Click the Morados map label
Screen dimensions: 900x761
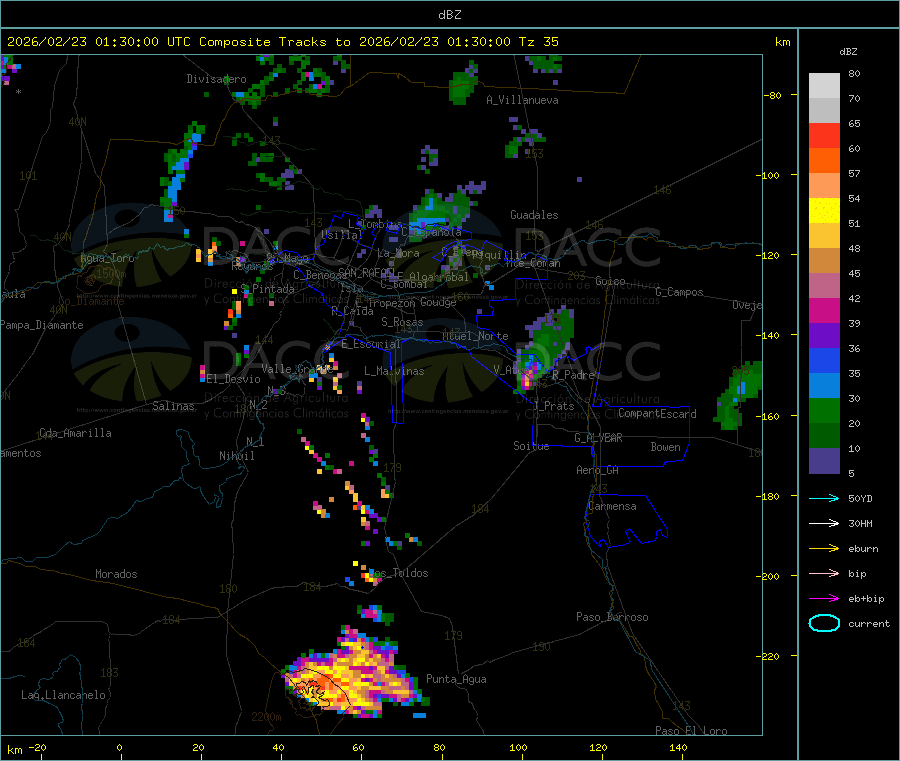(x=116, y=574)
